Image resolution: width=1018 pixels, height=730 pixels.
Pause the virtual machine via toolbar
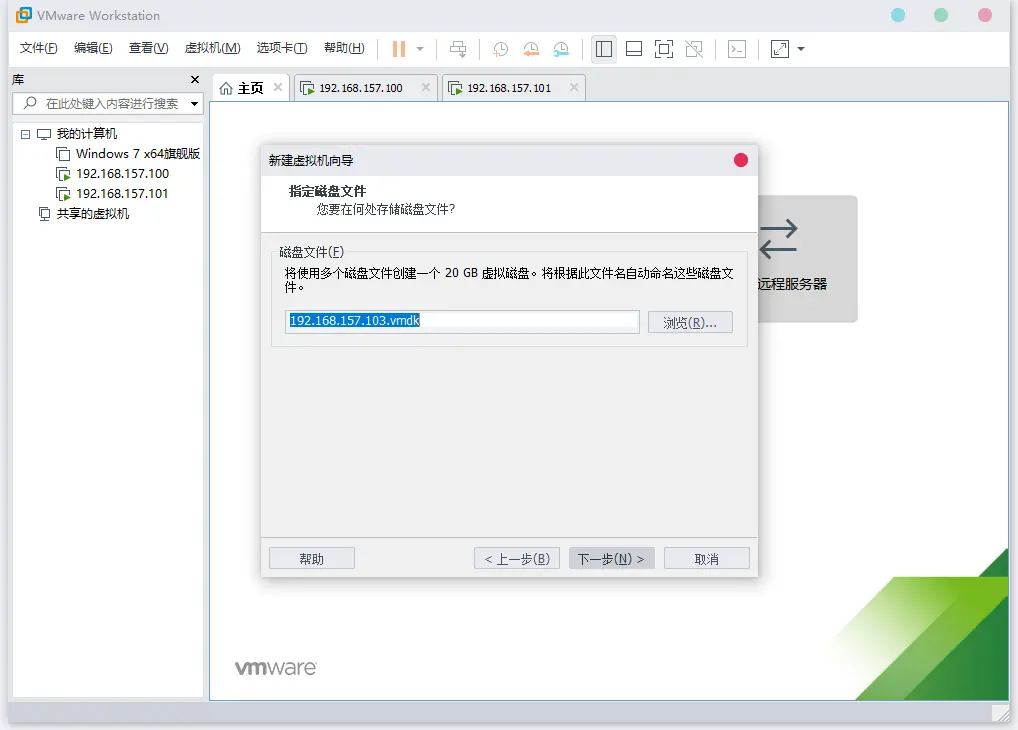[x=399, y=49]
